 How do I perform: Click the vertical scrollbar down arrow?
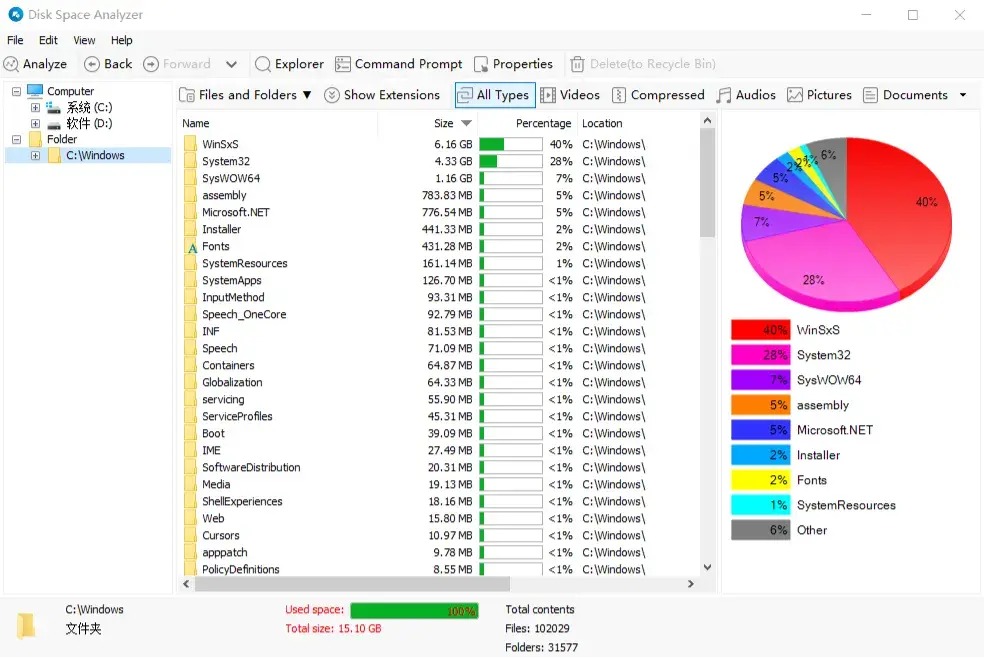[x=707, y=567]
